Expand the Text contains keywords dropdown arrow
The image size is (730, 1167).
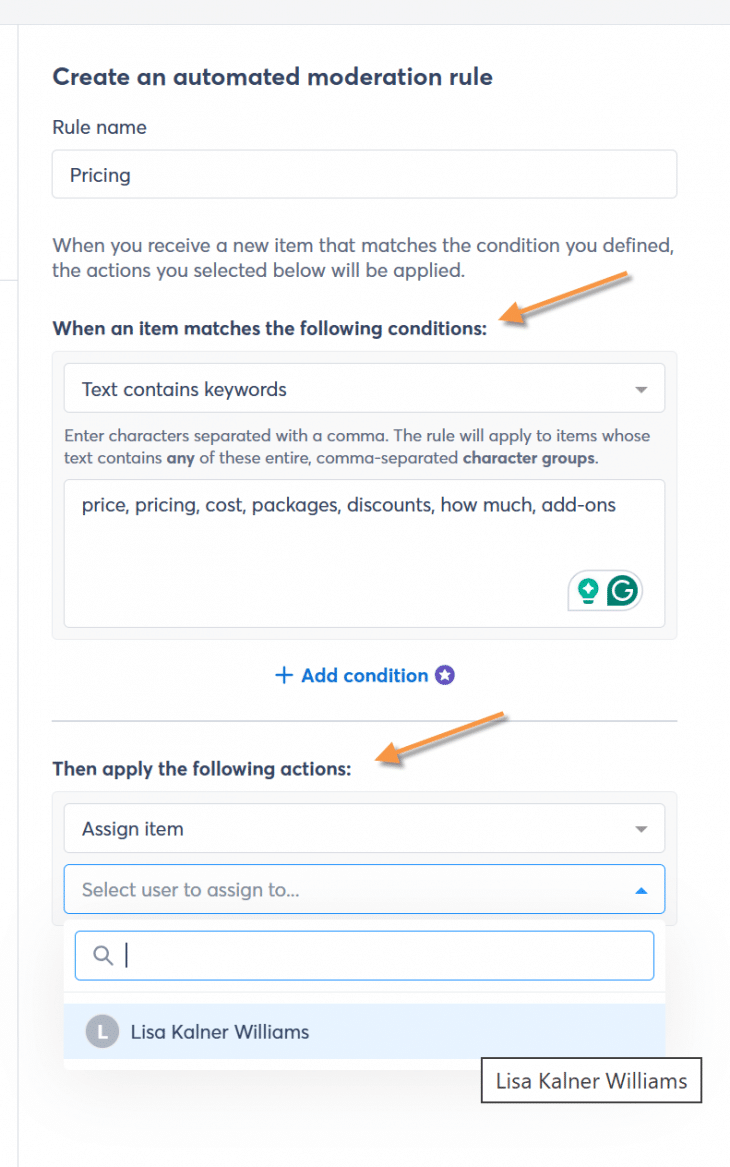coord(641,389)
